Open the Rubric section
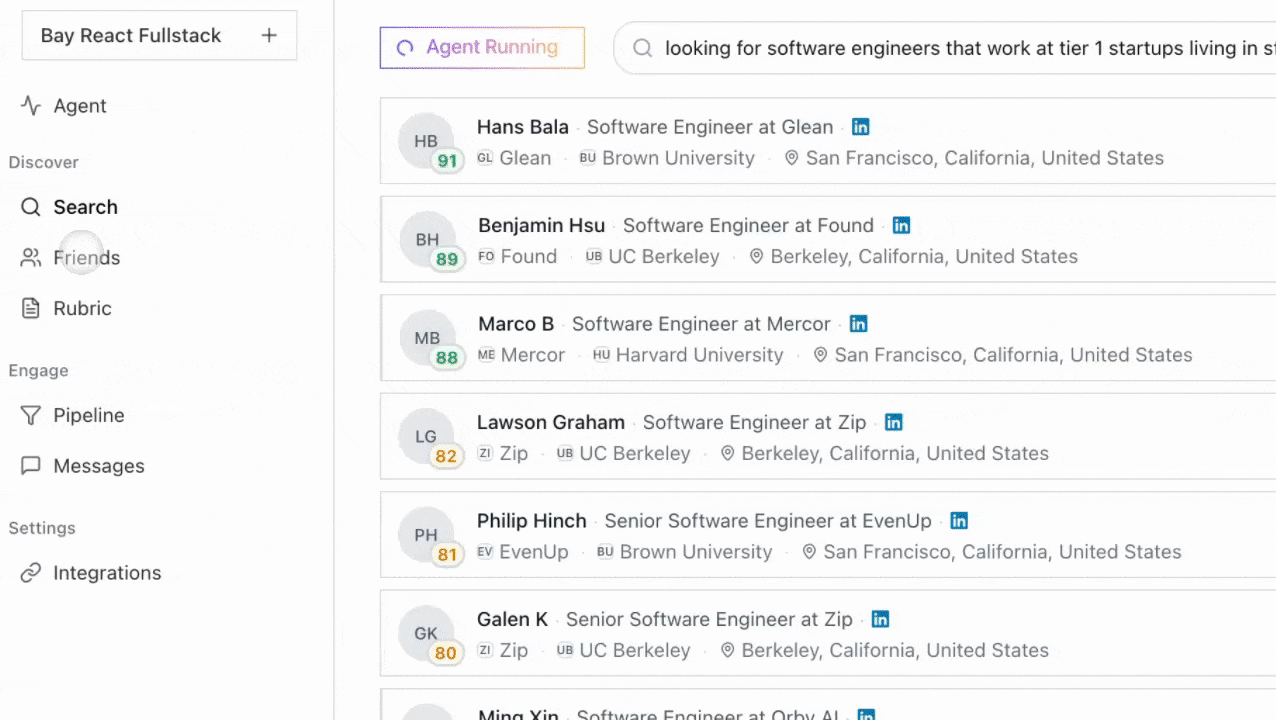Image resolution: width=1276 pixels, height=720 pixels. point(82,309)
